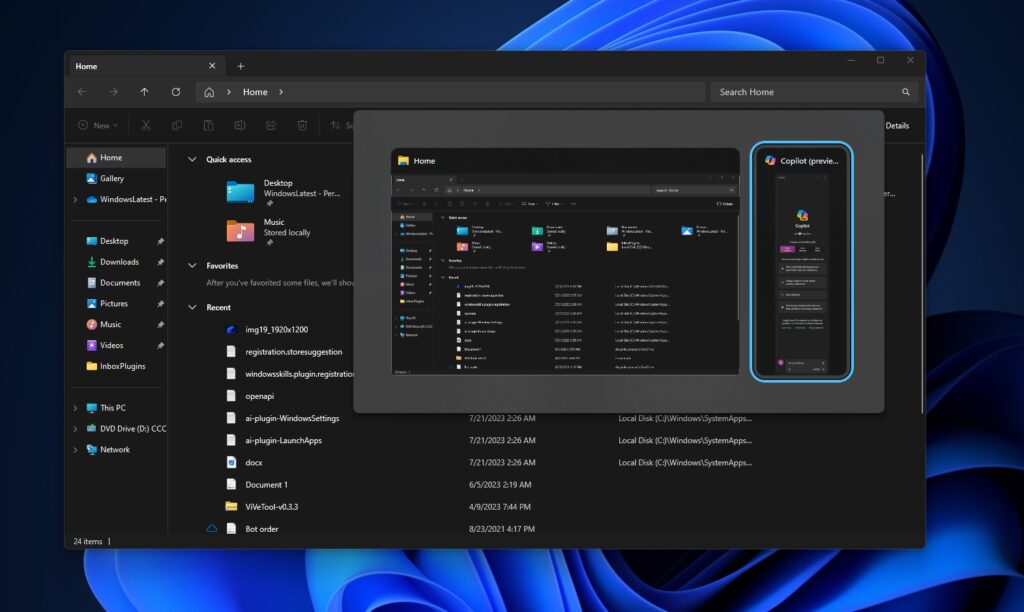1024x612 pixels.
Task: Unpin the Desktop quick access shortcut pin
Action: [x=271, y=203]
